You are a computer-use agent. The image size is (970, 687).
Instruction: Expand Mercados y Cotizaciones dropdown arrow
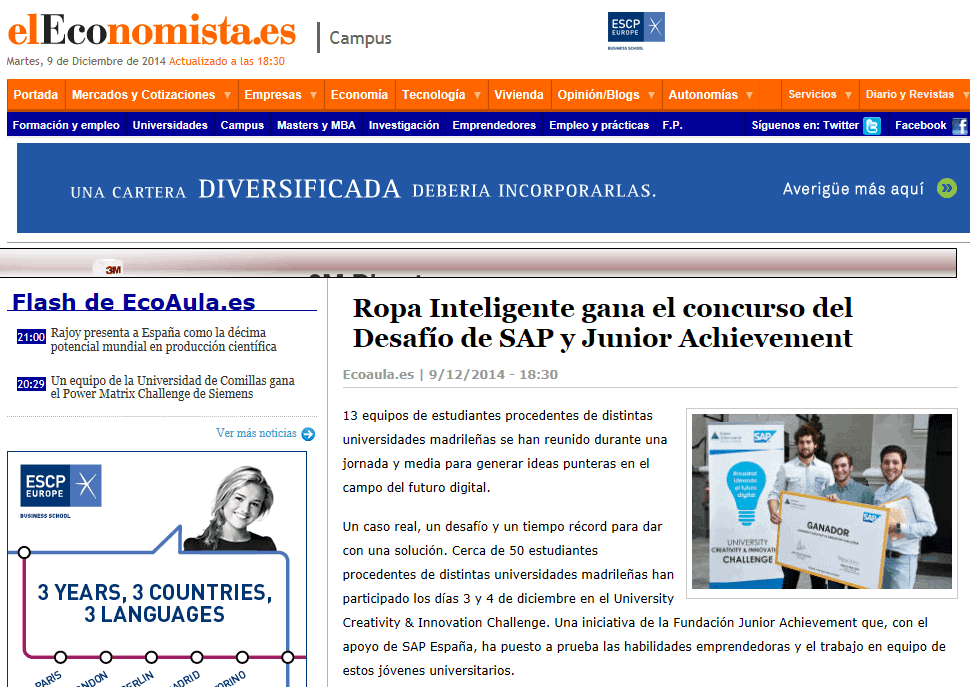(x=227, y=95)
